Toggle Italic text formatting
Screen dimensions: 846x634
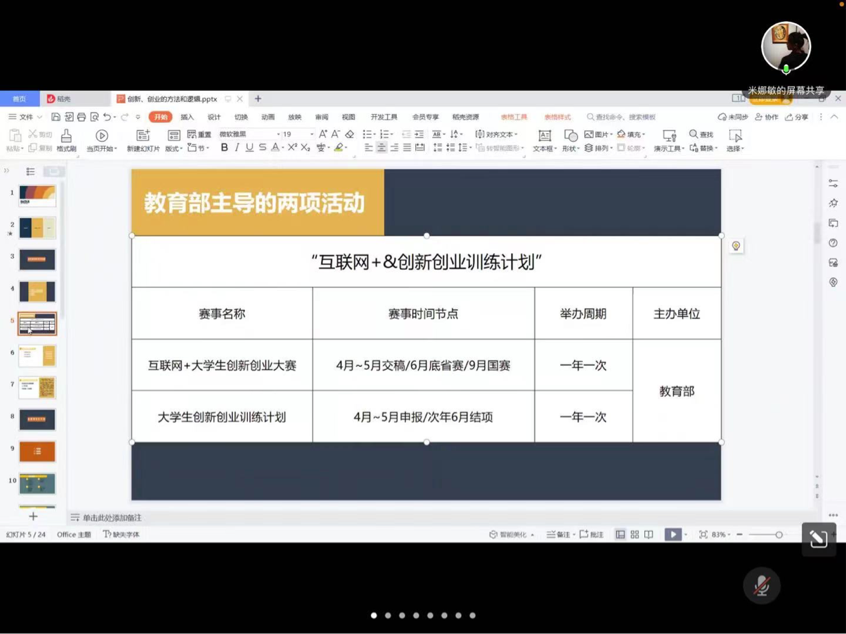(x=237, y=148)
